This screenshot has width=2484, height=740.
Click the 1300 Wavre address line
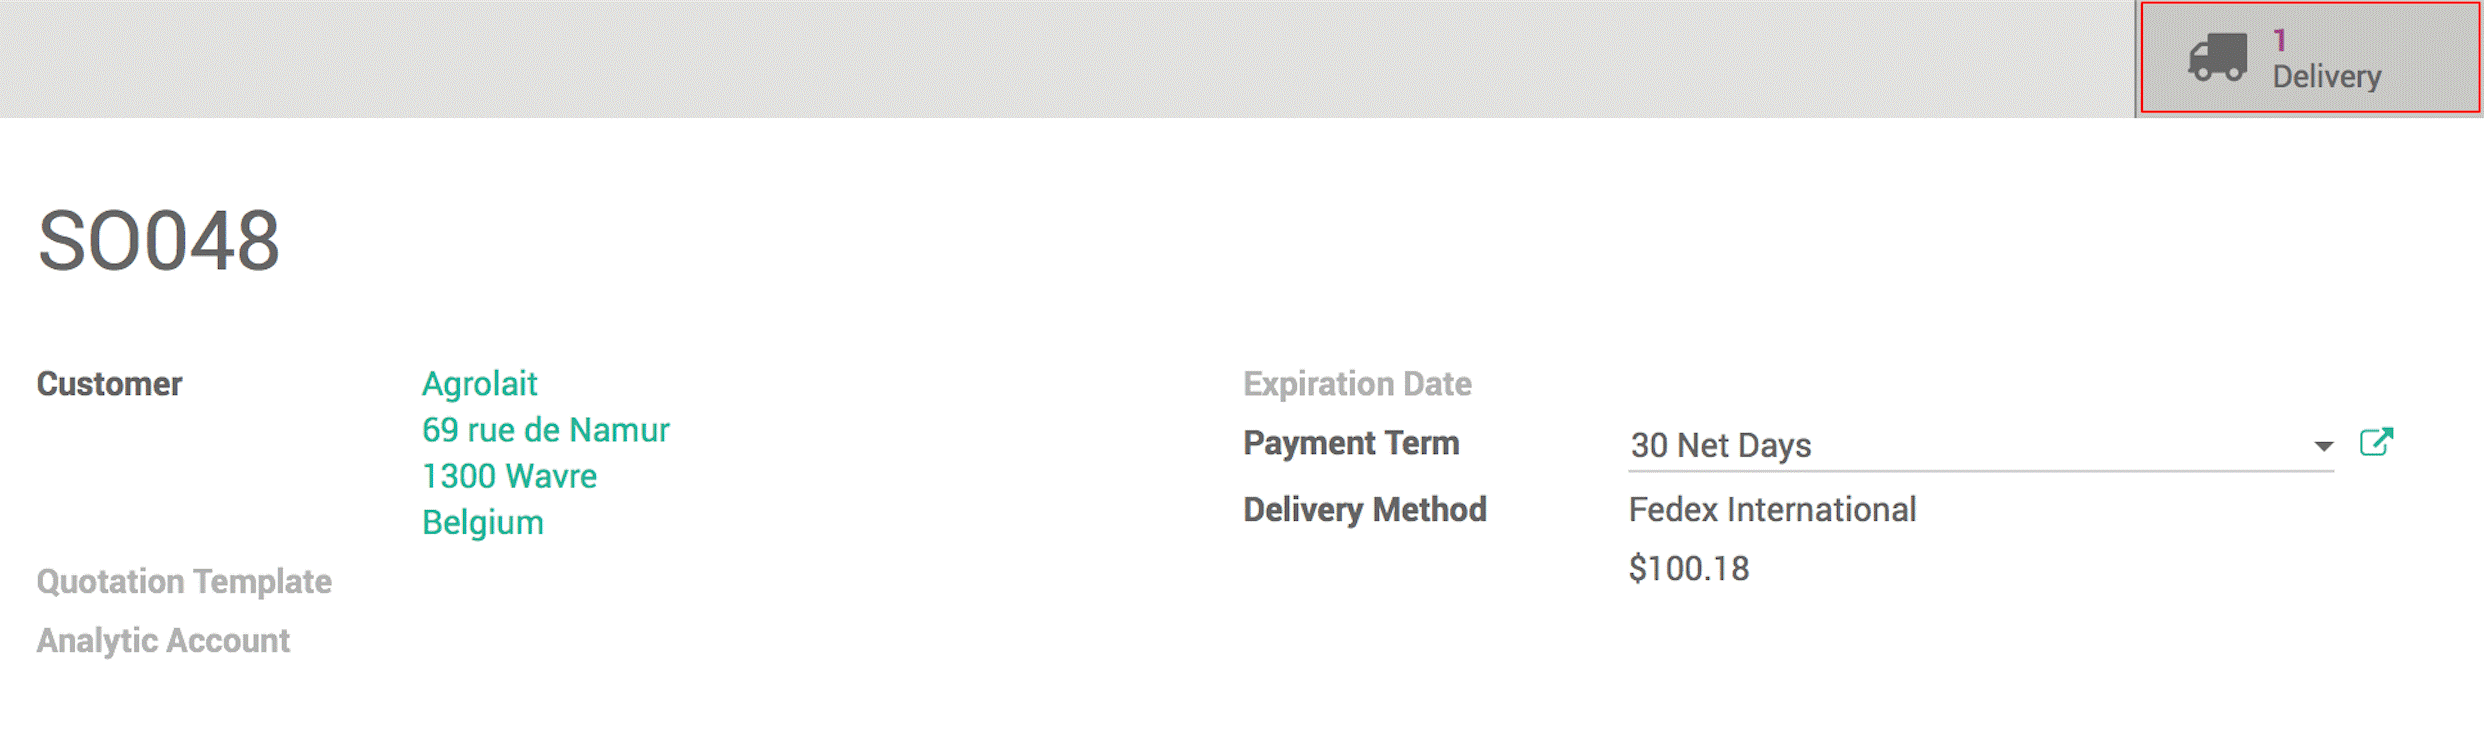pyautogui.click(x=509, y=476)
